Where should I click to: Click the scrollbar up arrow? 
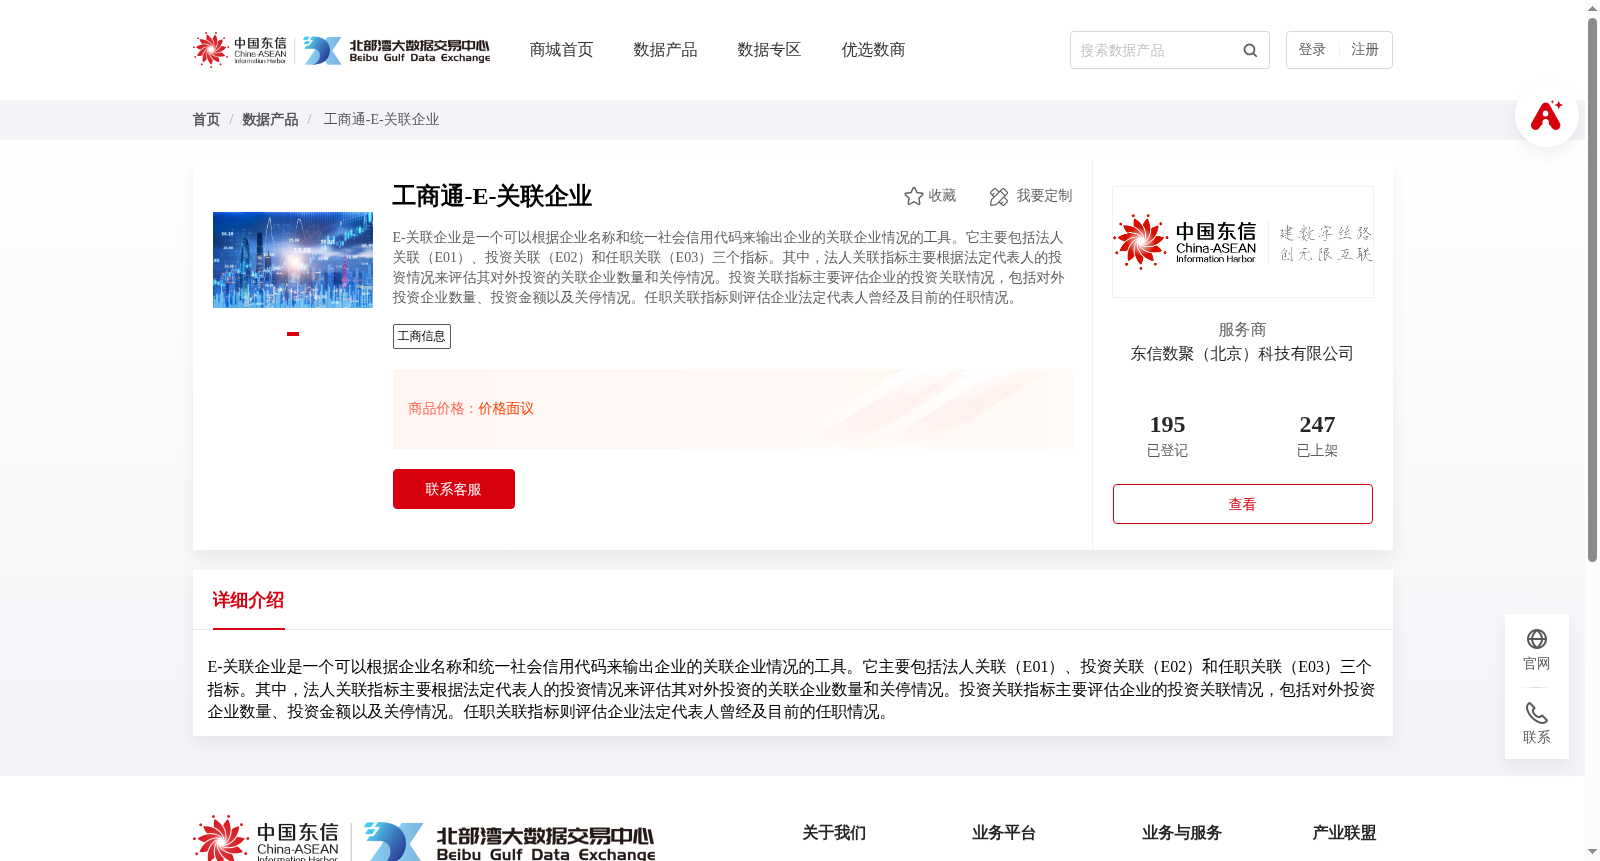click(x=1592, y=8)
